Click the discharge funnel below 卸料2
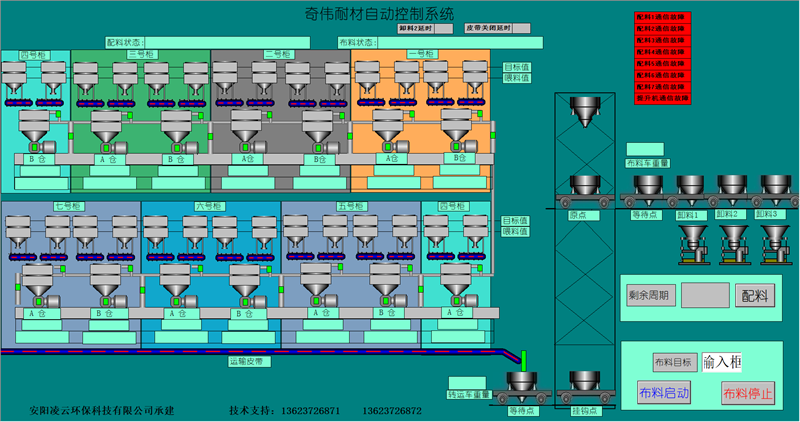This screenshot has width=800, height=422. (734, 239)
